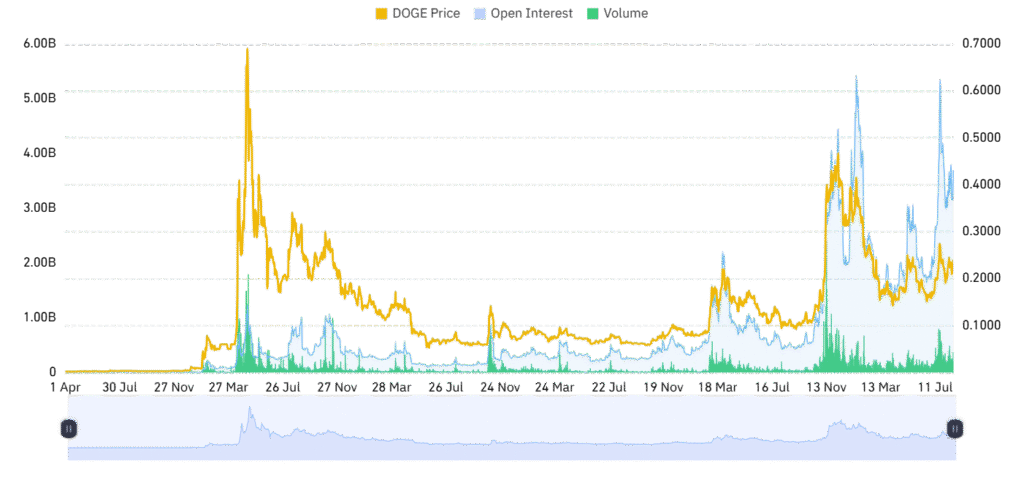Image resolution: width=1024 pixels, height=493 pixels.
Task: Click the '30 Jul' date label
Action: coord(120,387)
